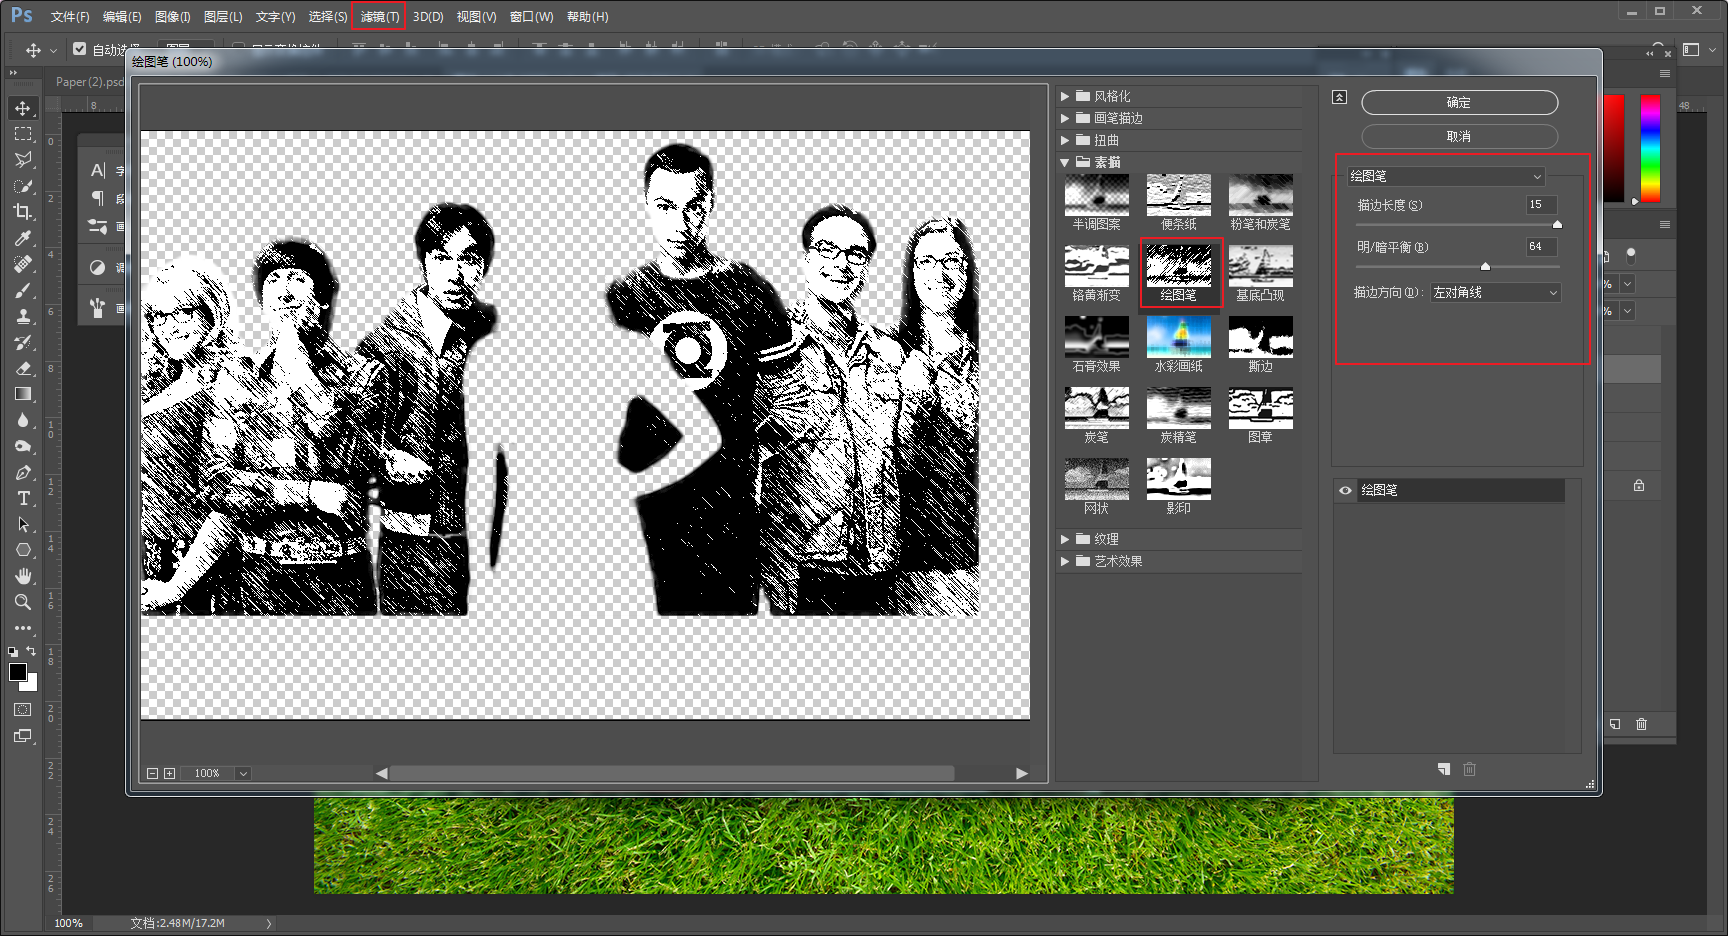The width and height of the screenshot is (1728, 936).
Task: Open the 图像(I) menu
Action: 173,17
